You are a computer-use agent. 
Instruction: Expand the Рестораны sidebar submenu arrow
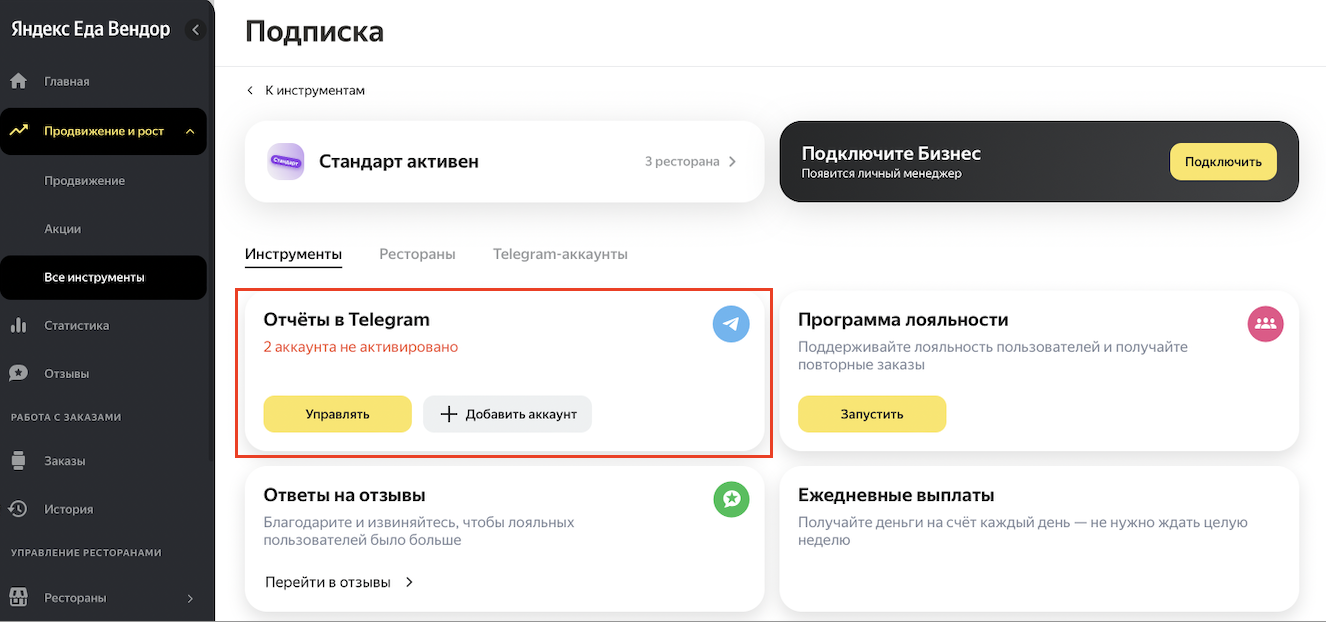[x=190, y=598]
